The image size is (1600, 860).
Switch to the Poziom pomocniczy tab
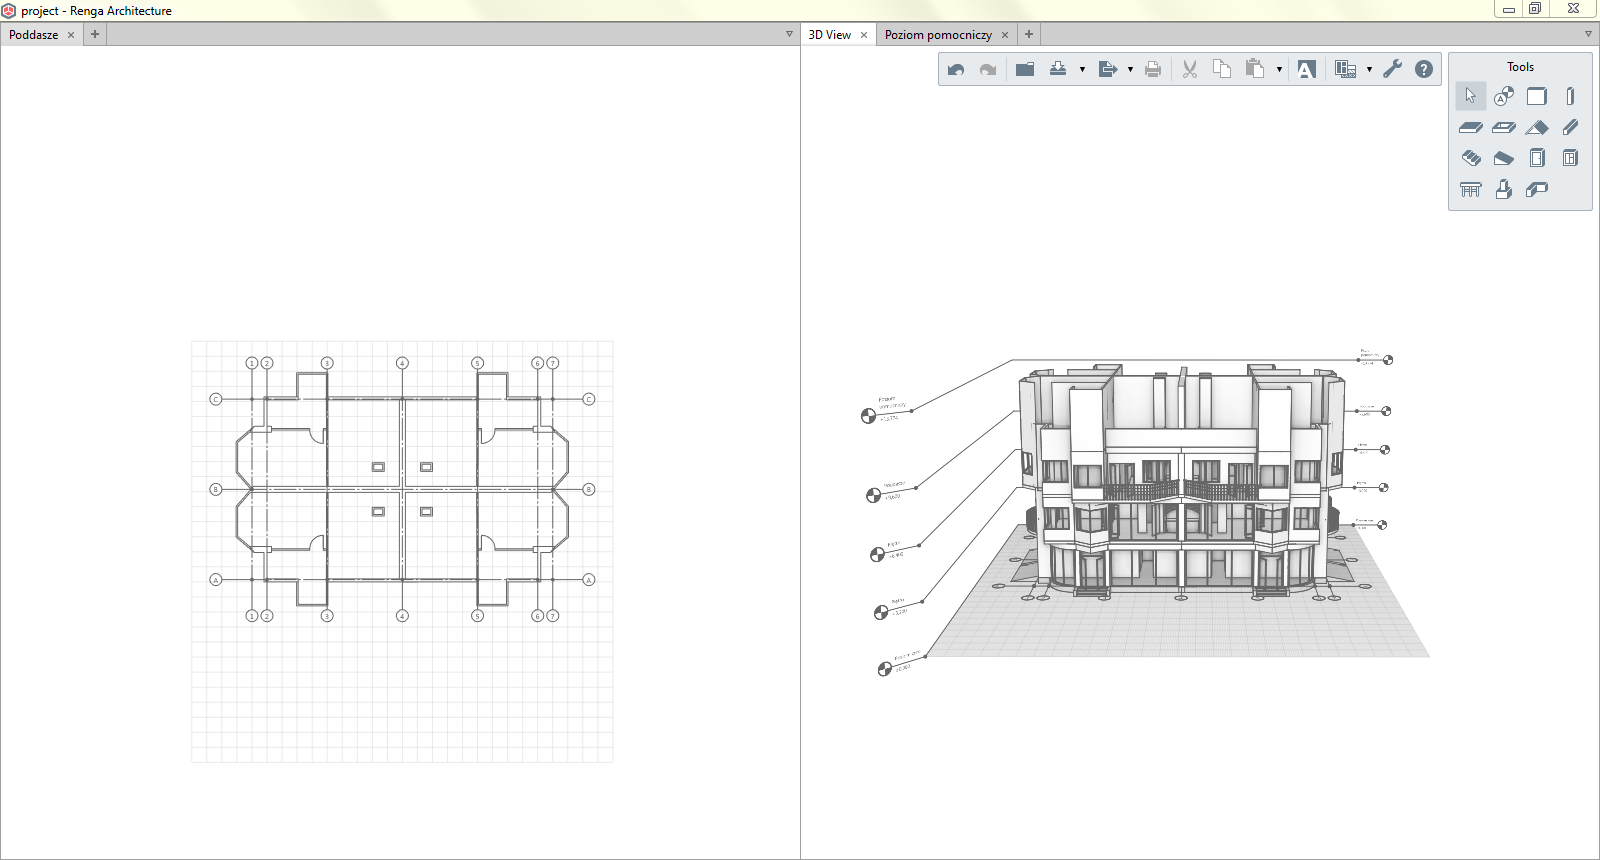pyautogui.click(x=938, y=34)
